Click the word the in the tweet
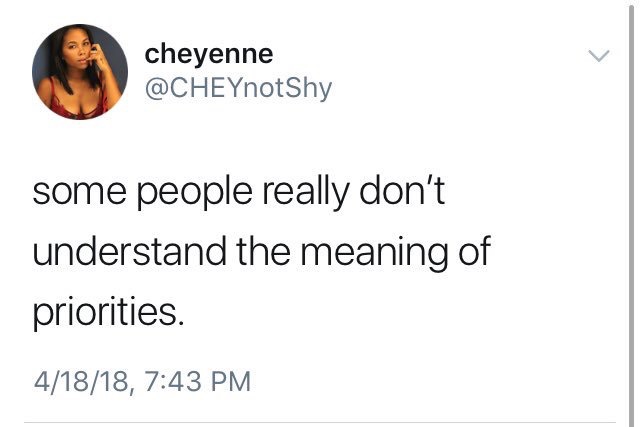Screen dimensions: 640x427 click(263, 251)
